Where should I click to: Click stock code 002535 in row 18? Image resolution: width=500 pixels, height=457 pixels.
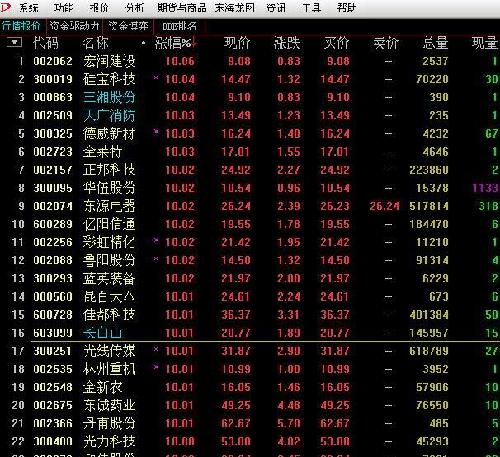[53, 369]
